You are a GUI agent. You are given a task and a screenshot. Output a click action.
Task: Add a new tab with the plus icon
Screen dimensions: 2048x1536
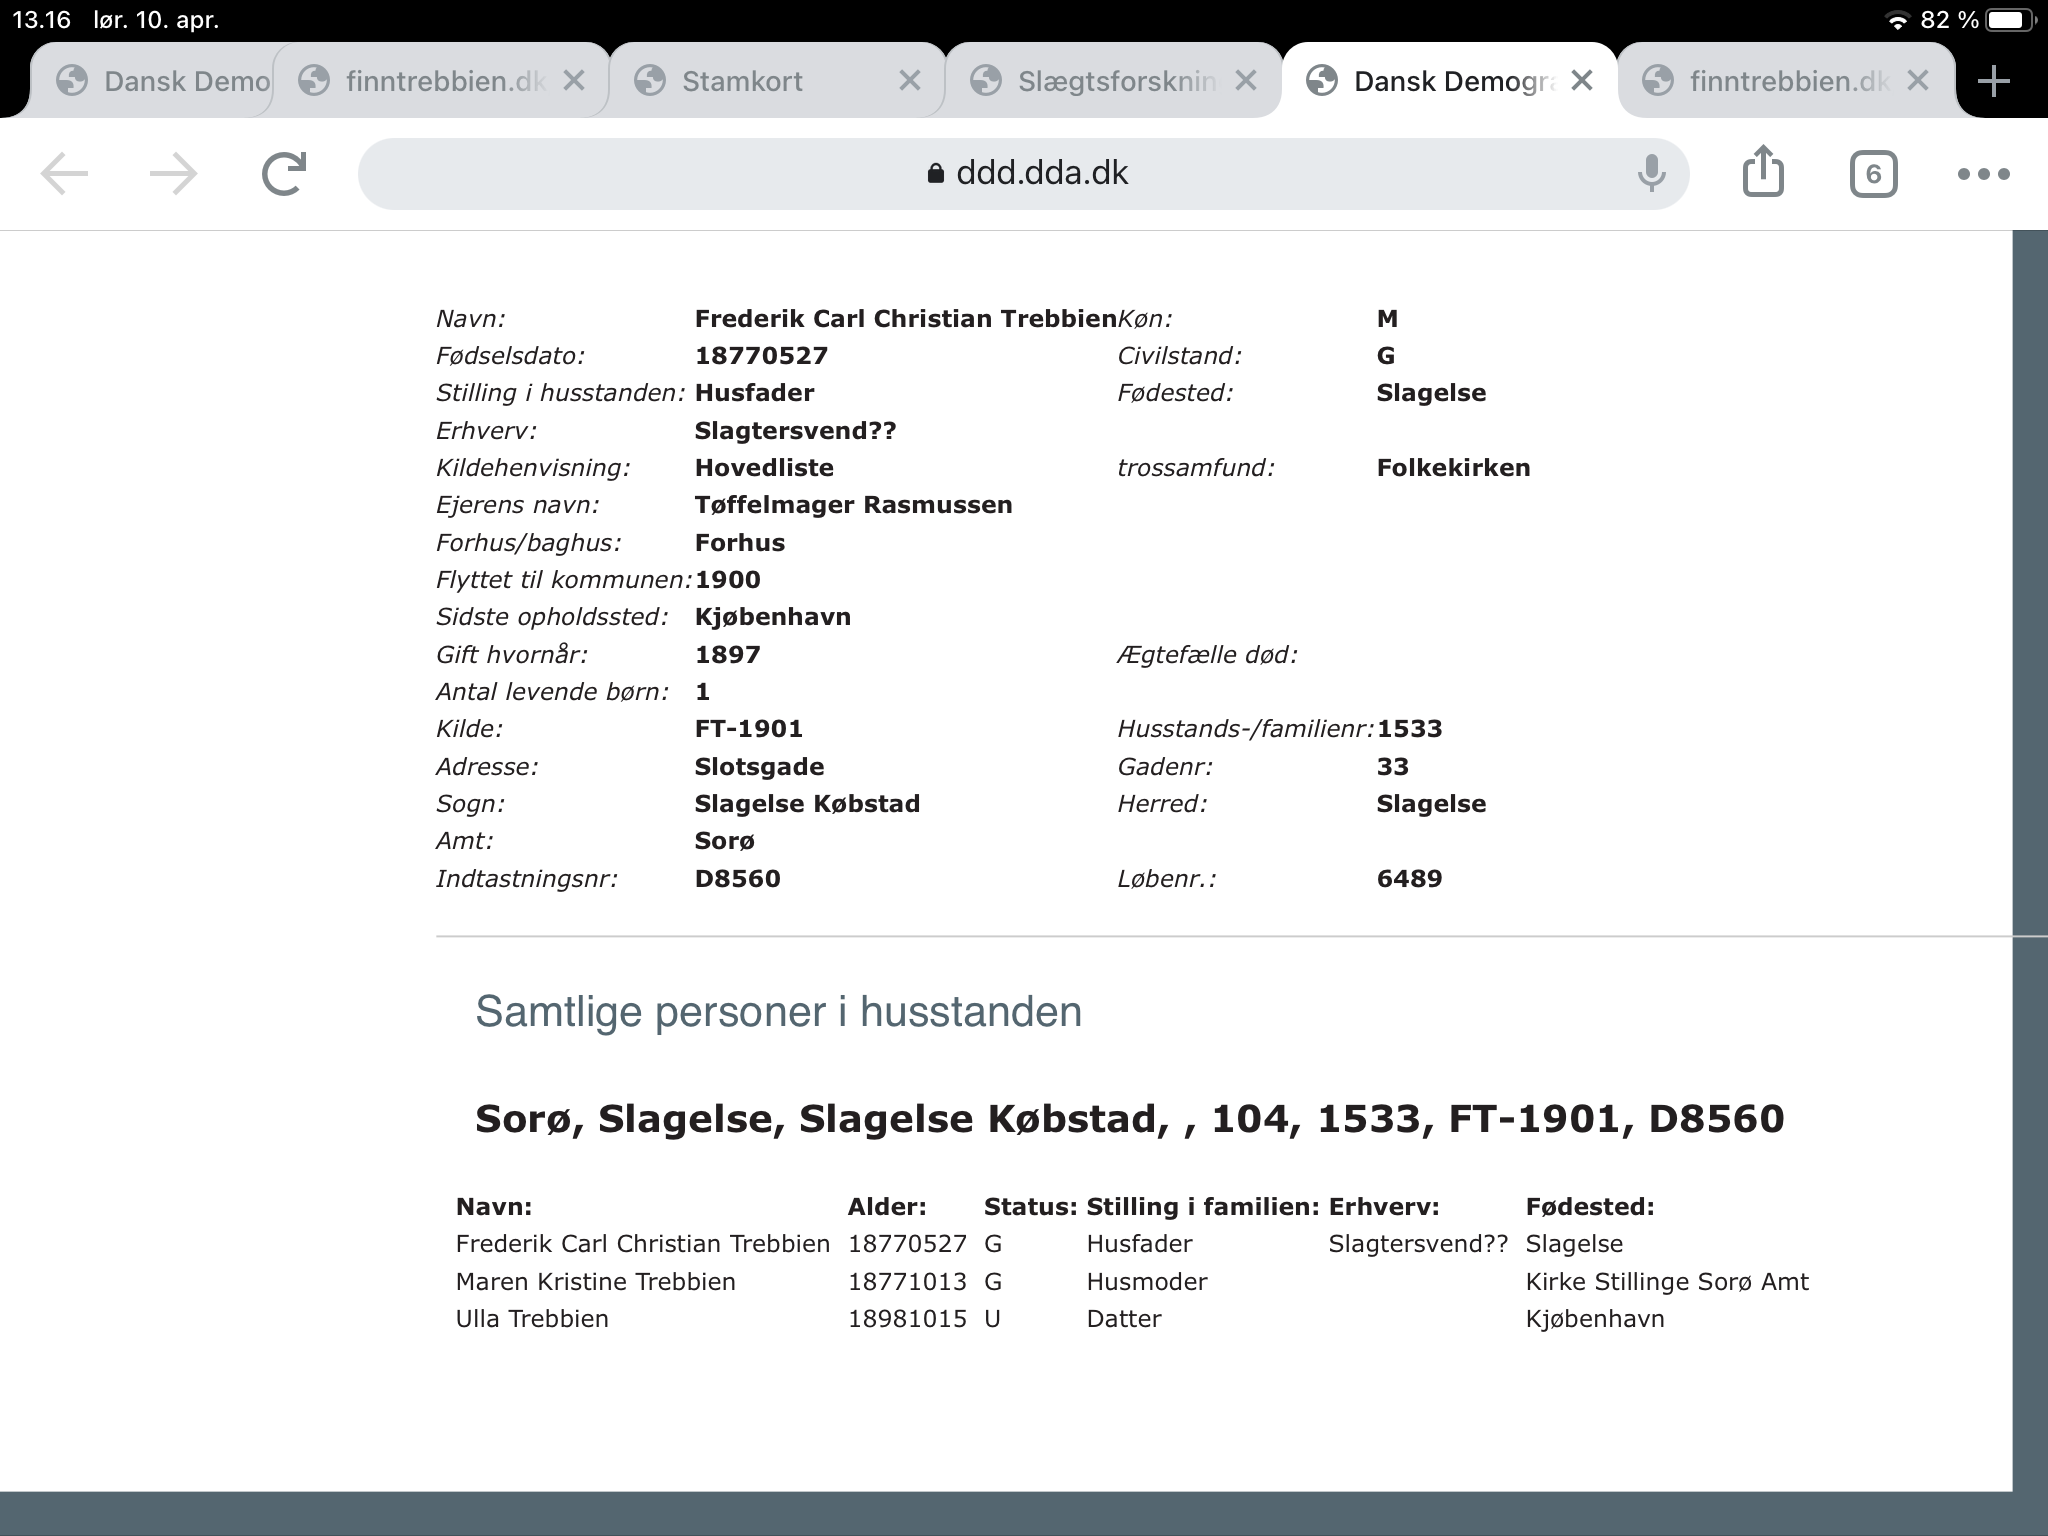click(1993, 81)
